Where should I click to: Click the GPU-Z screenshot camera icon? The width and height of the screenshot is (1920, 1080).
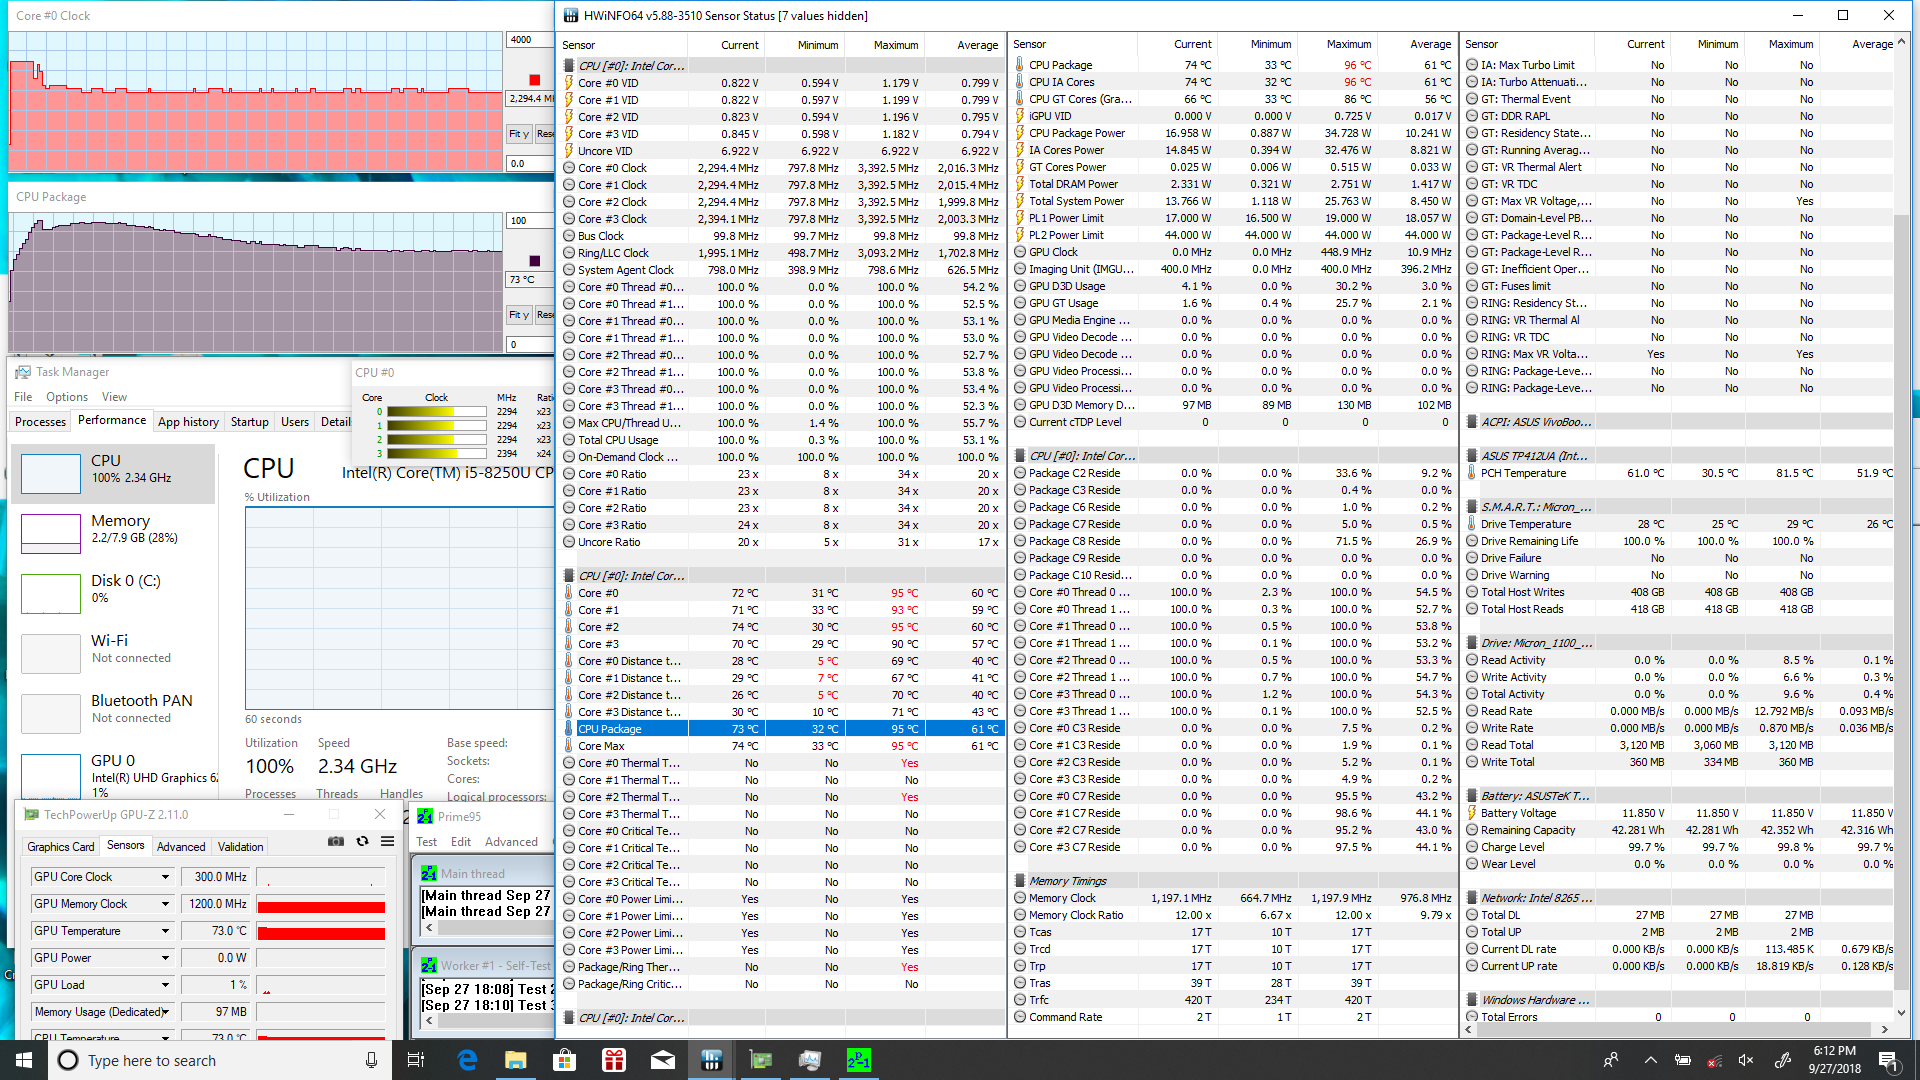pos(336,842)
